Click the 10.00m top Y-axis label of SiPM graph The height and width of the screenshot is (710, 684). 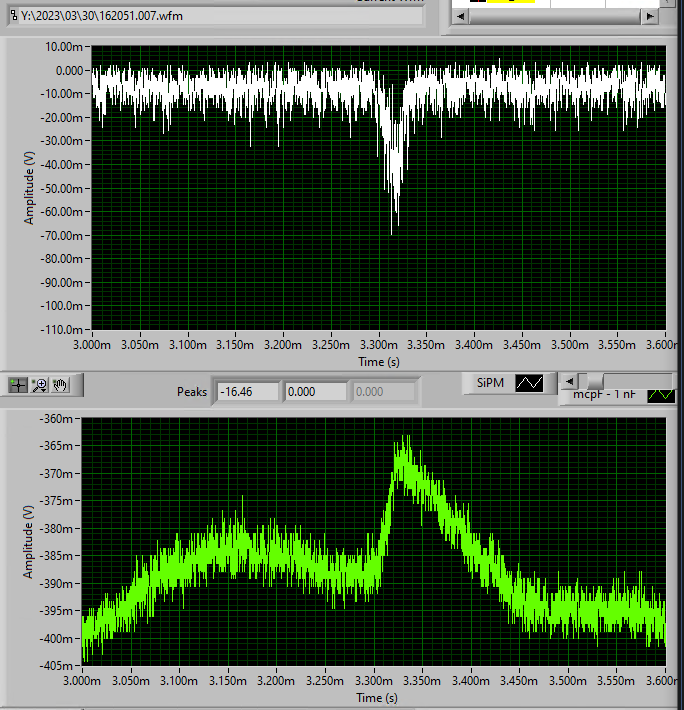[x=64, y=47]
